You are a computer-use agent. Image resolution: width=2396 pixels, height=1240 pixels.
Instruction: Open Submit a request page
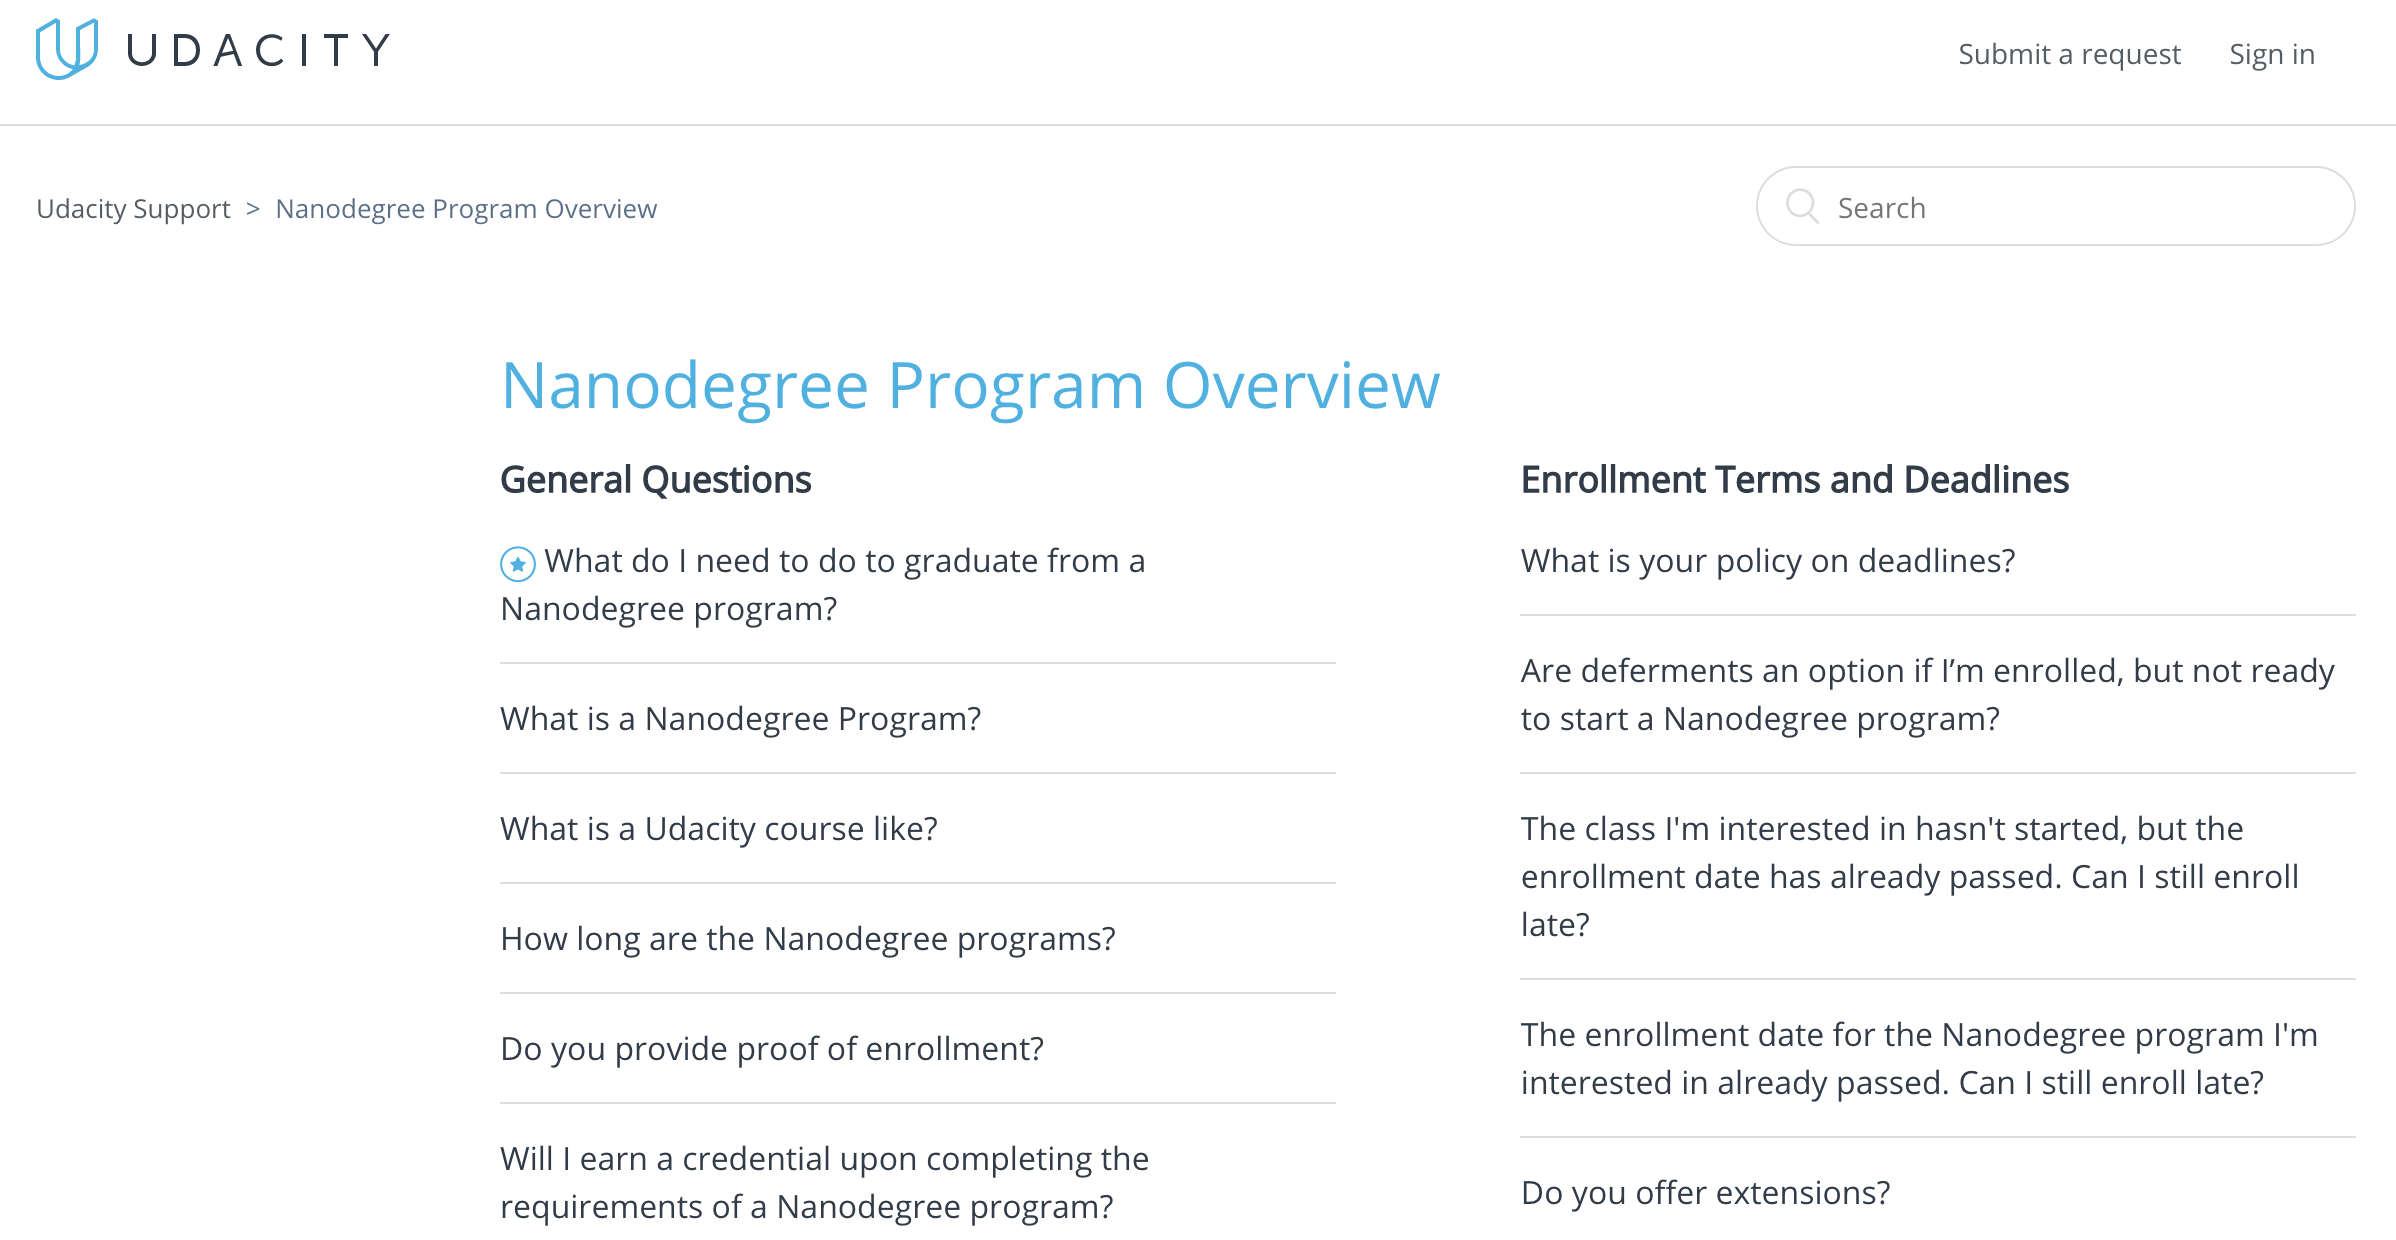(2068, 54)
